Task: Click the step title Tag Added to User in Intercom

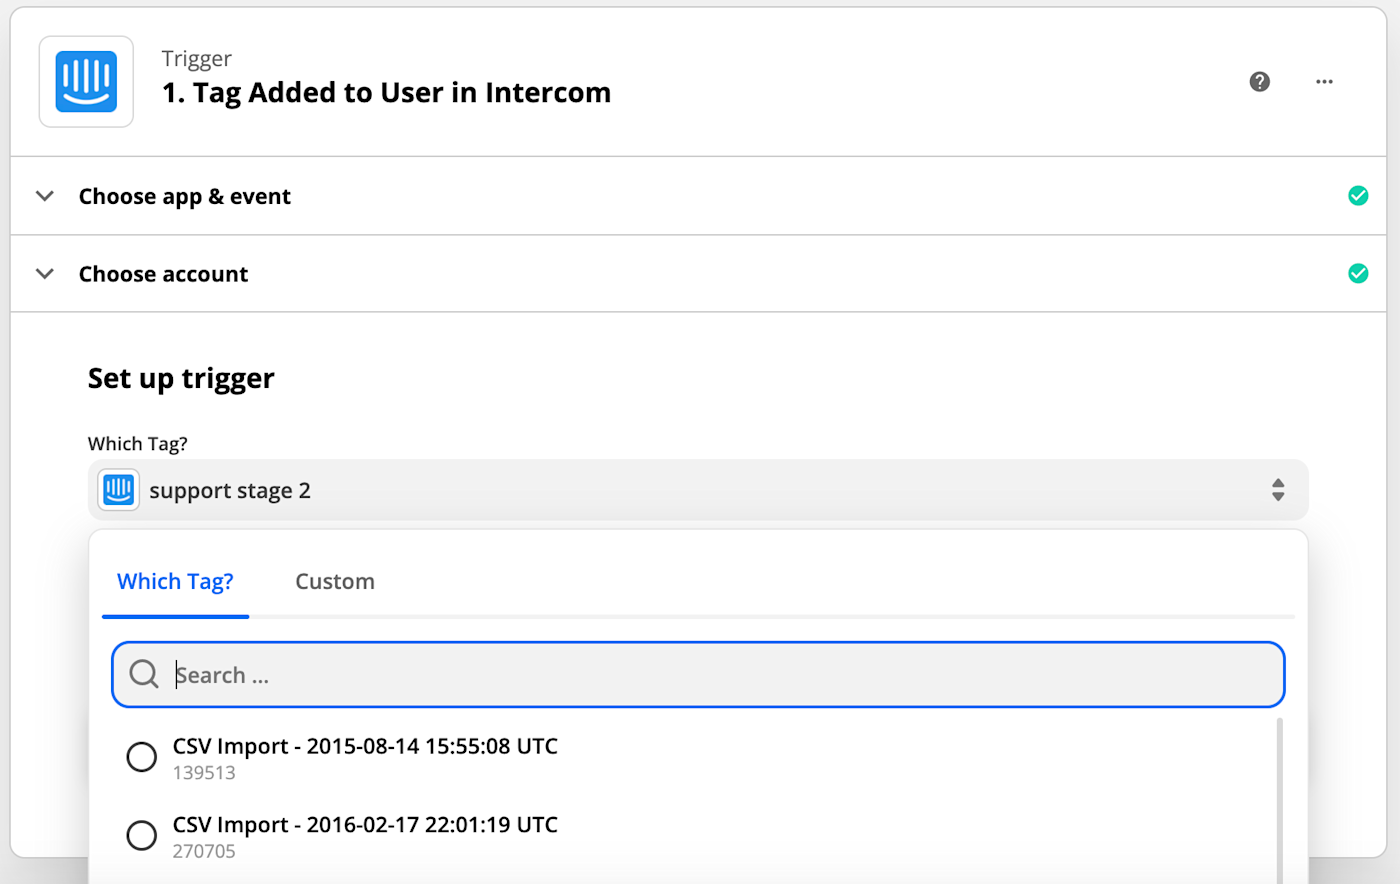Action: [386, 93]
